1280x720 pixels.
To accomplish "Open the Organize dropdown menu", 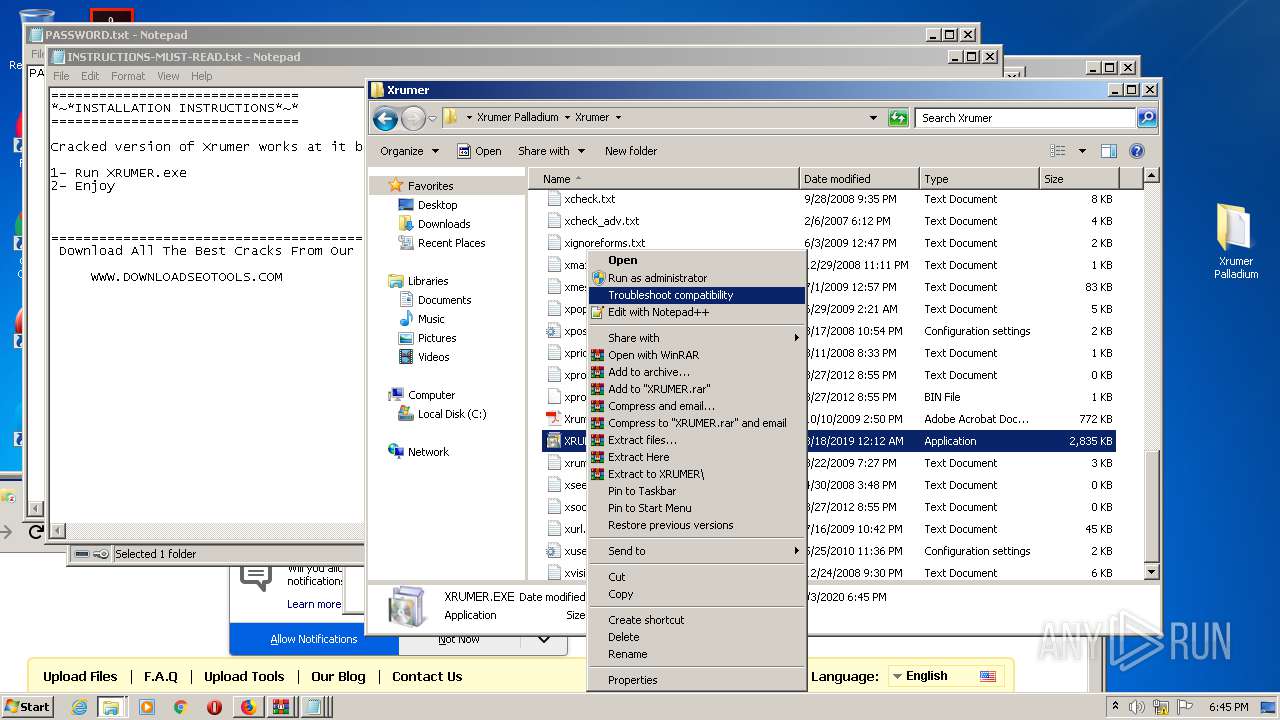I will pyautogui.click(x=409, y=151).
